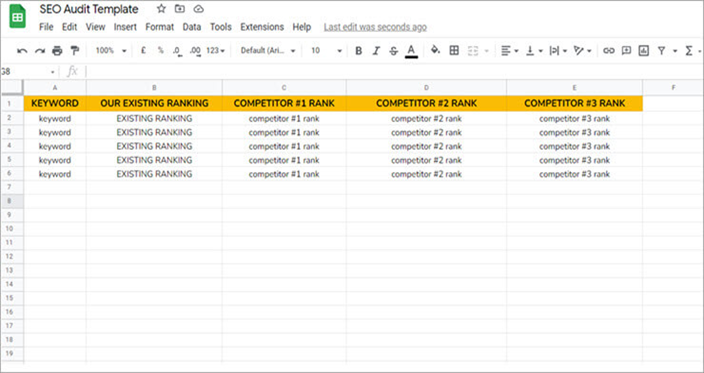
Task: Open the name box dropdown arrow
Action: coord(53,72)
